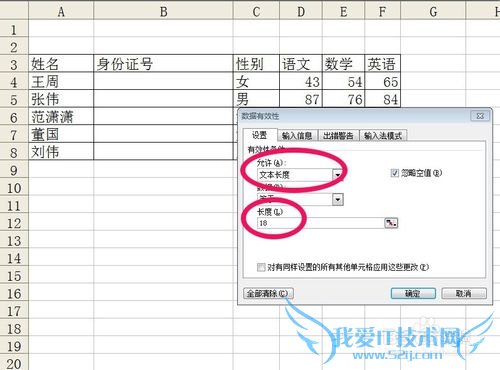Click the score cell 76
Viewport: 500px width, 370px height.
(343, 99)
